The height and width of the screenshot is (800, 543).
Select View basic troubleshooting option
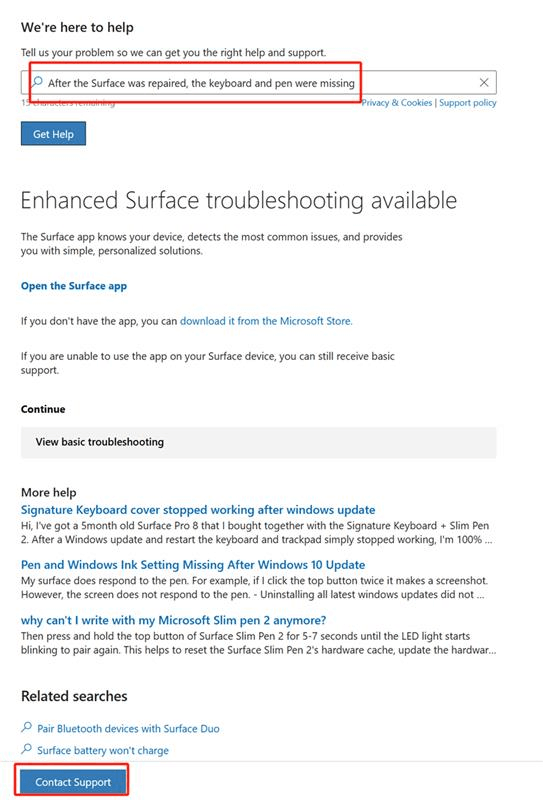pyautogui.click(x=258, y=442)
